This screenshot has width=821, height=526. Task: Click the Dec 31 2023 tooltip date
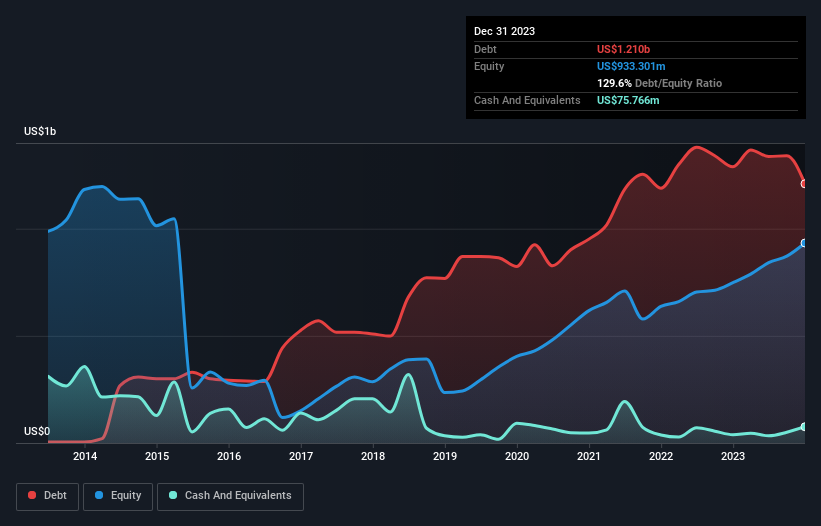point(504,31)
